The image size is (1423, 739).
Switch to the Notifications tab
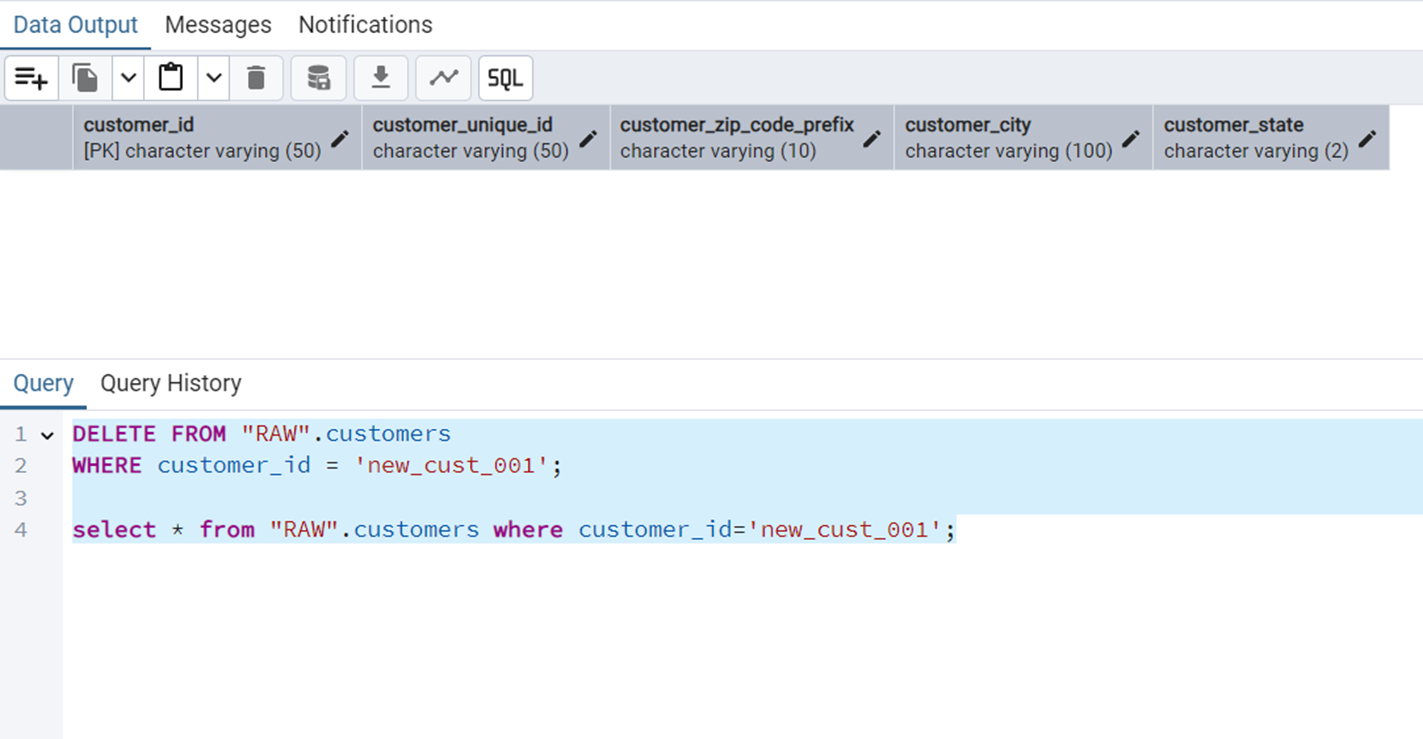(365, 25)
